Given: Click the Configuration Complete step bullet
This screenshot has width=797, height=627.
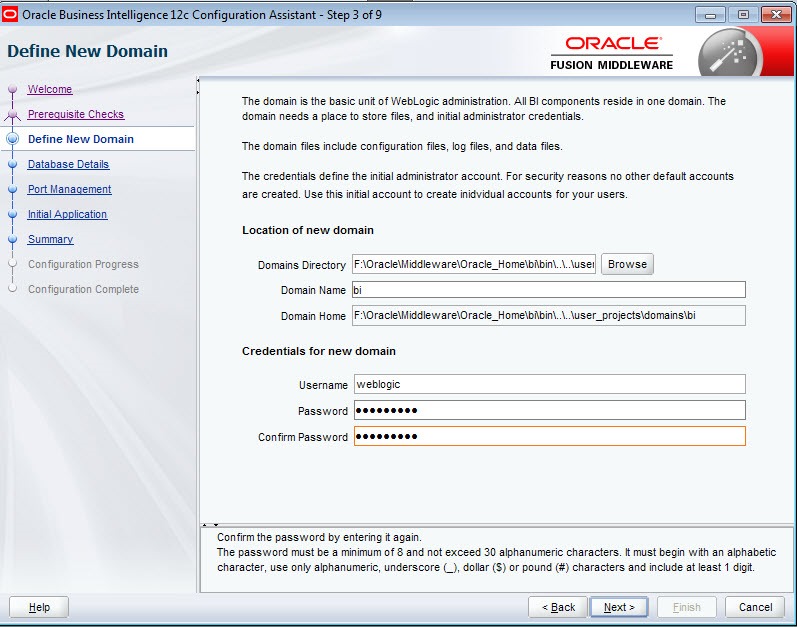Looking at the screenshot, I should click(x=13, y=289).
